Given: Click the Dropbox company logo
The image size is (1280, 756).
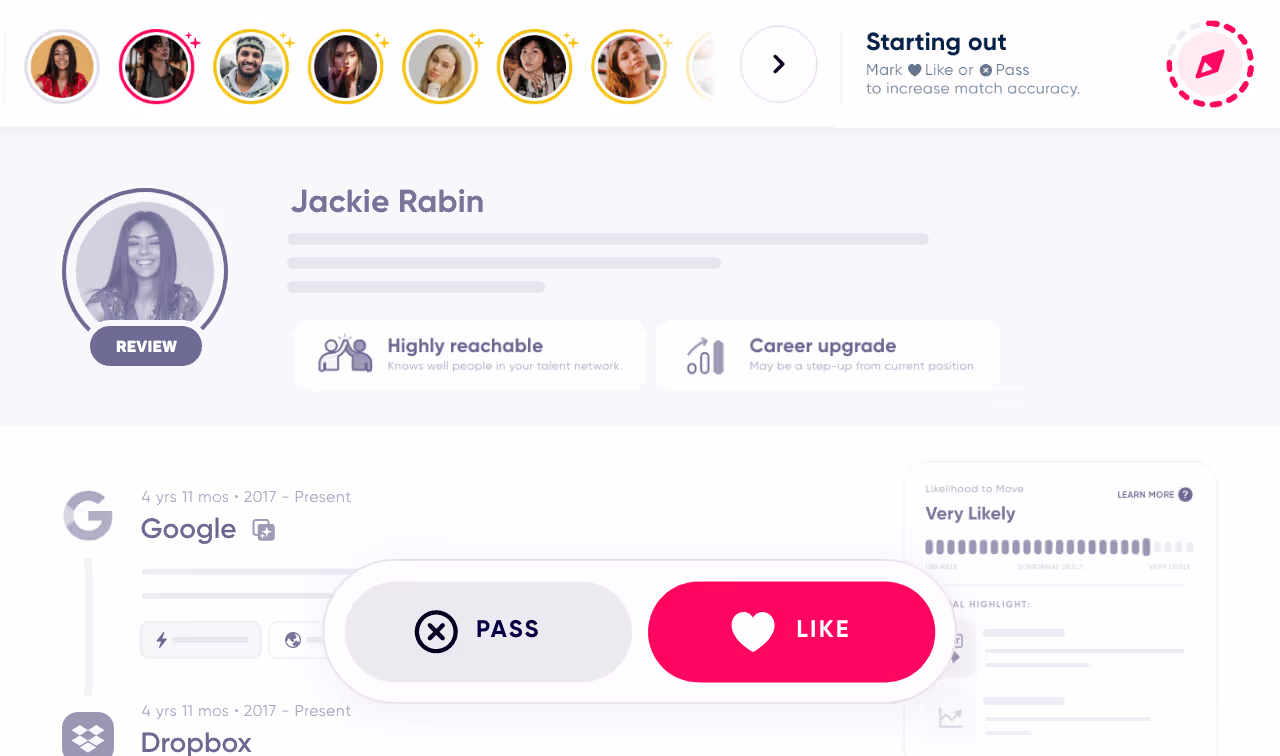Looking at the screenshot, I should pyautogui.click(x=88, y=737).
